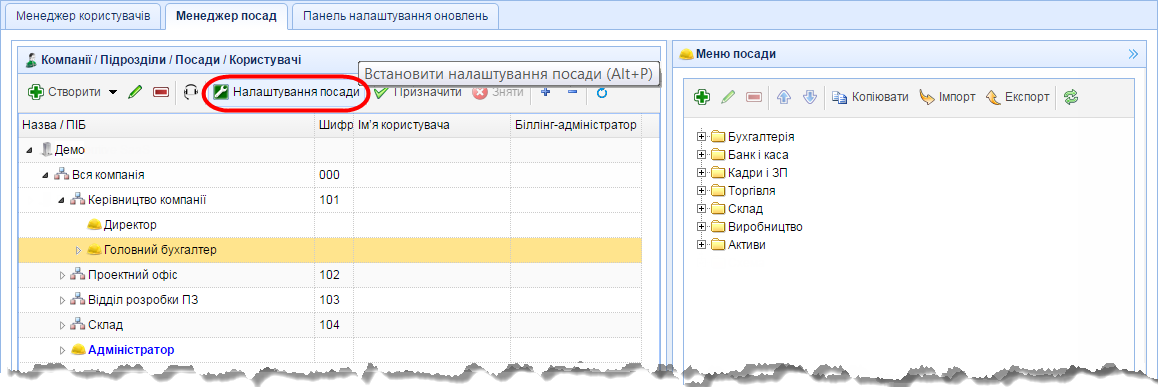
Task: Select the Головний бухгалтер row
Action: tap(330, 250)
